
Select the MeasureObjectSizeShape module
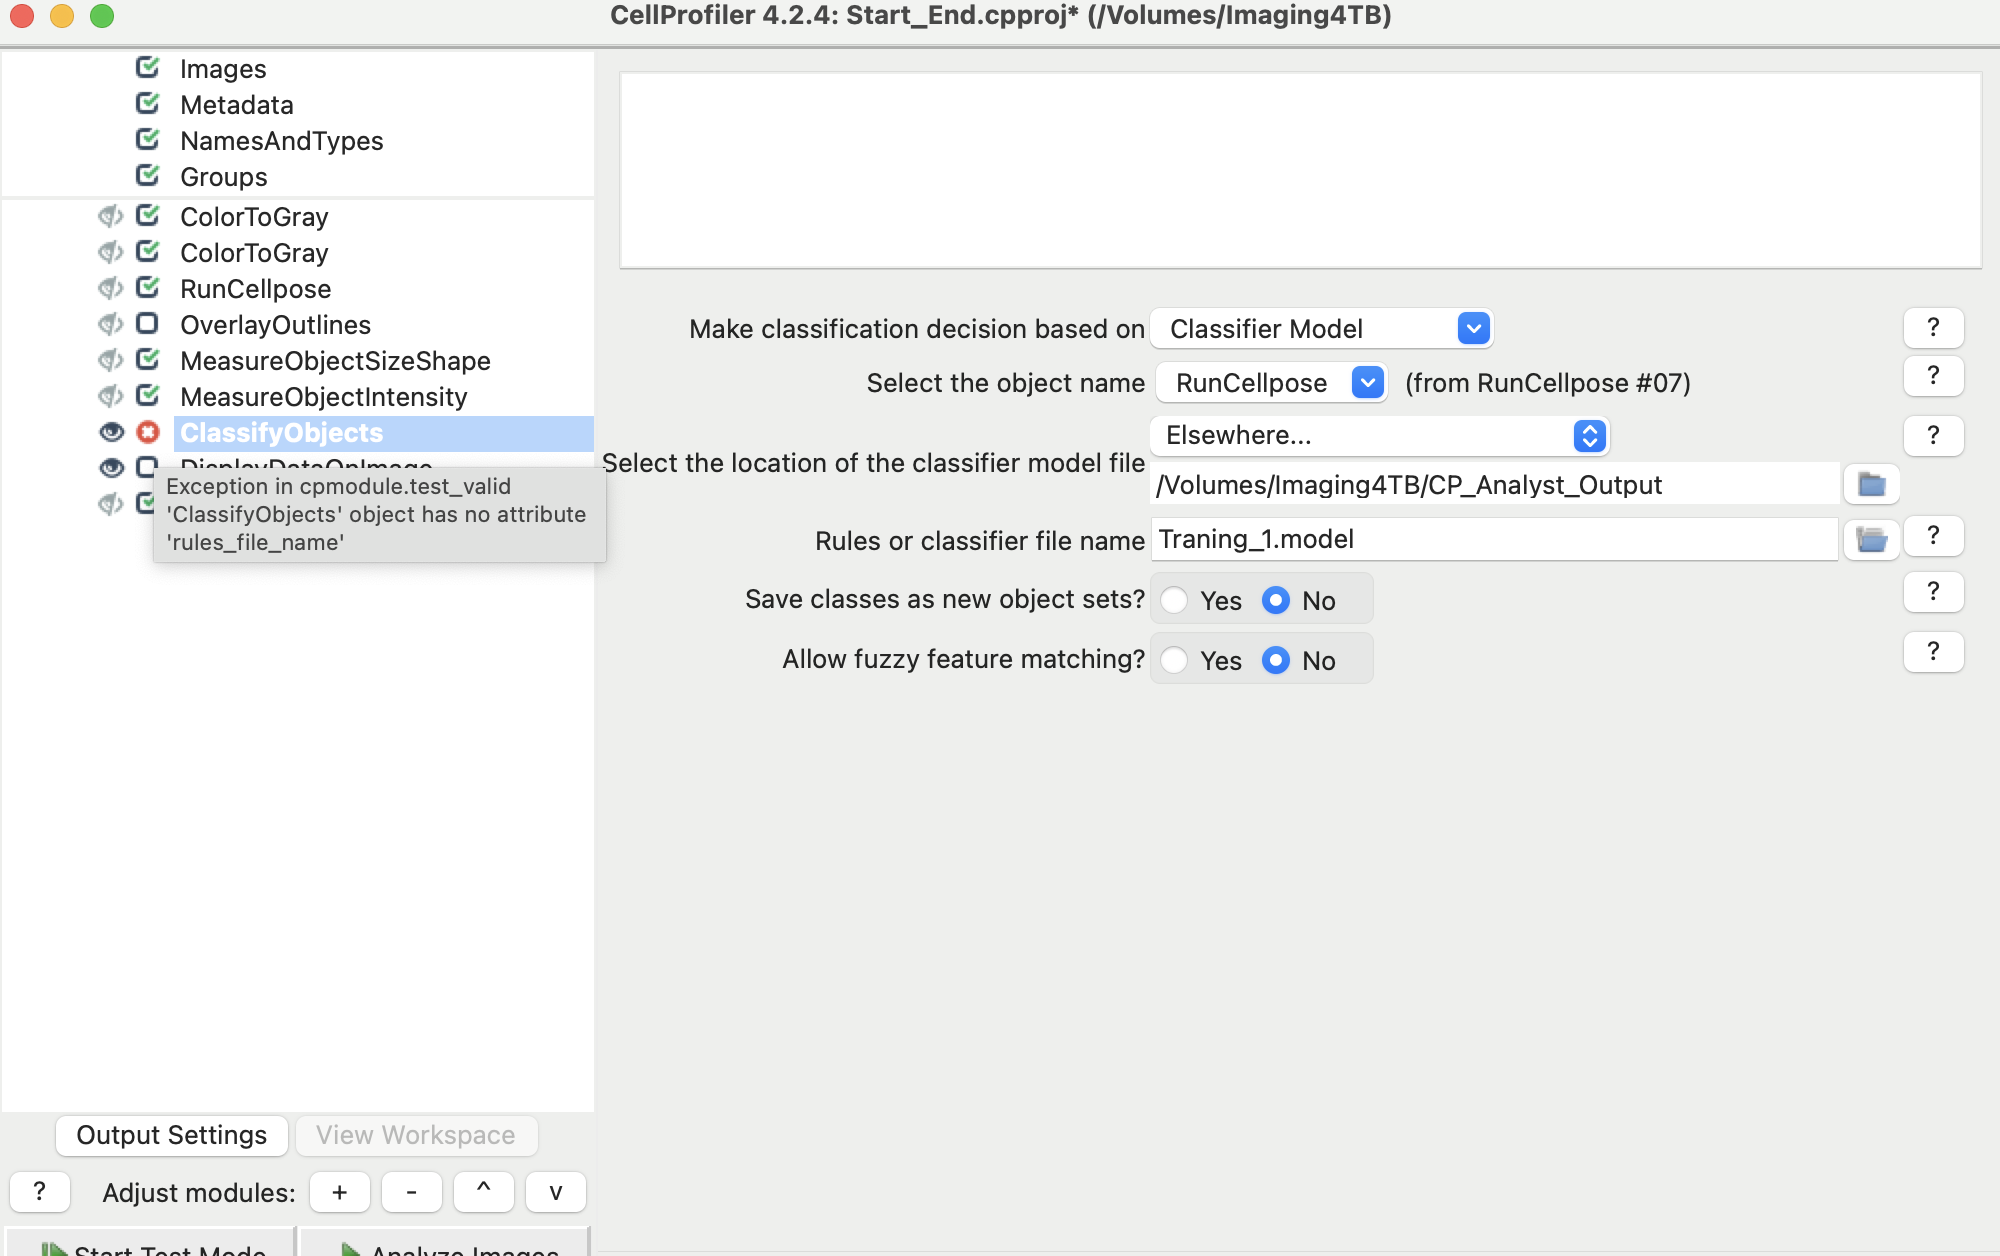(x=335, y=360)
